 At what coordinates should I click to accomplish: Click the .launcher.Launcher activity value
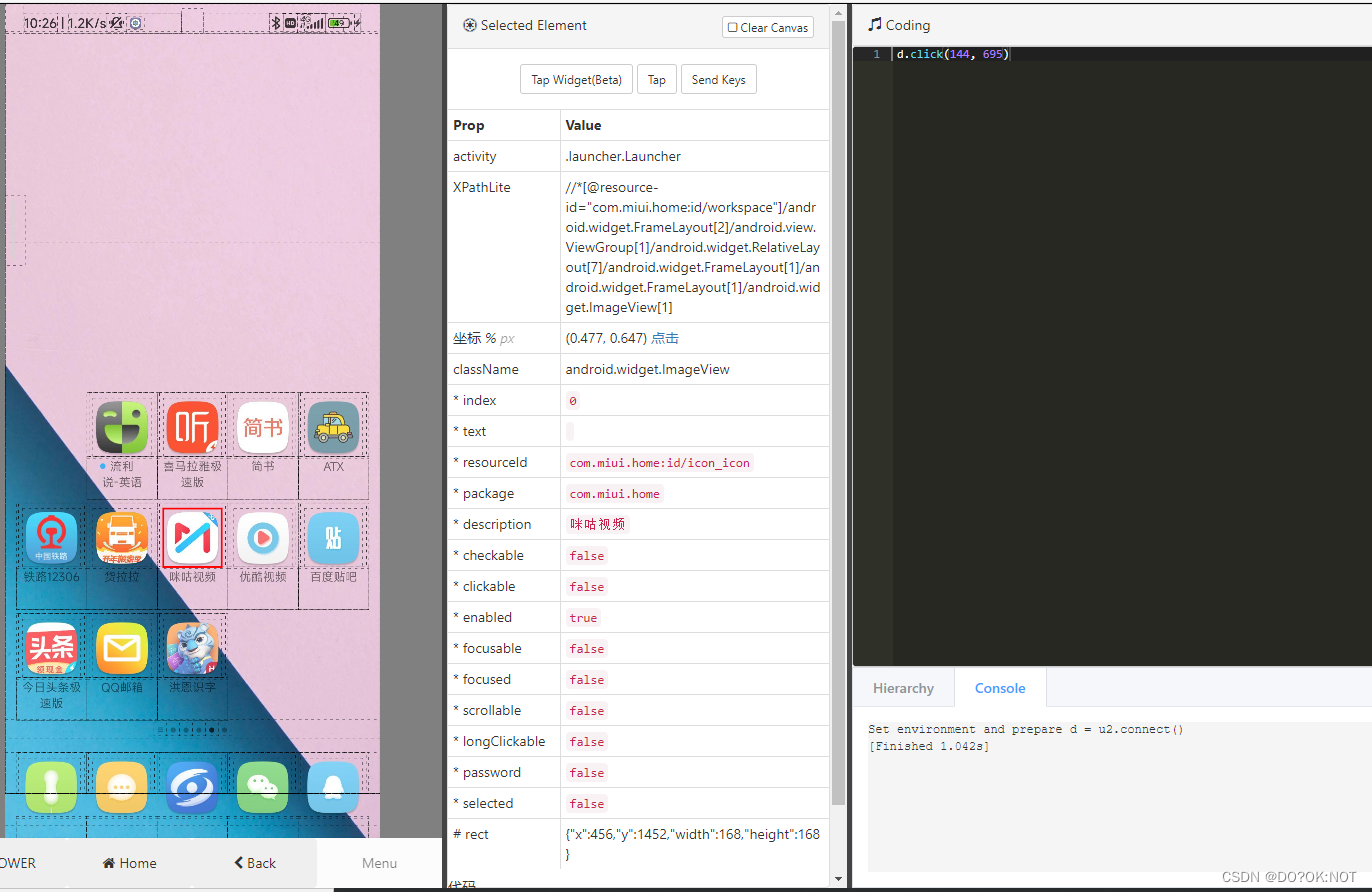tap(623, 156)
